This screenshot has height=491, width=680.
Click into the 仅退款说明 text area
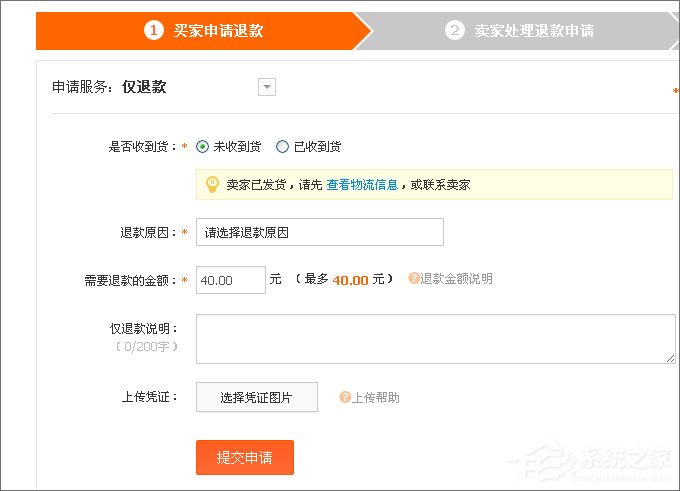[x=435, y=338]
